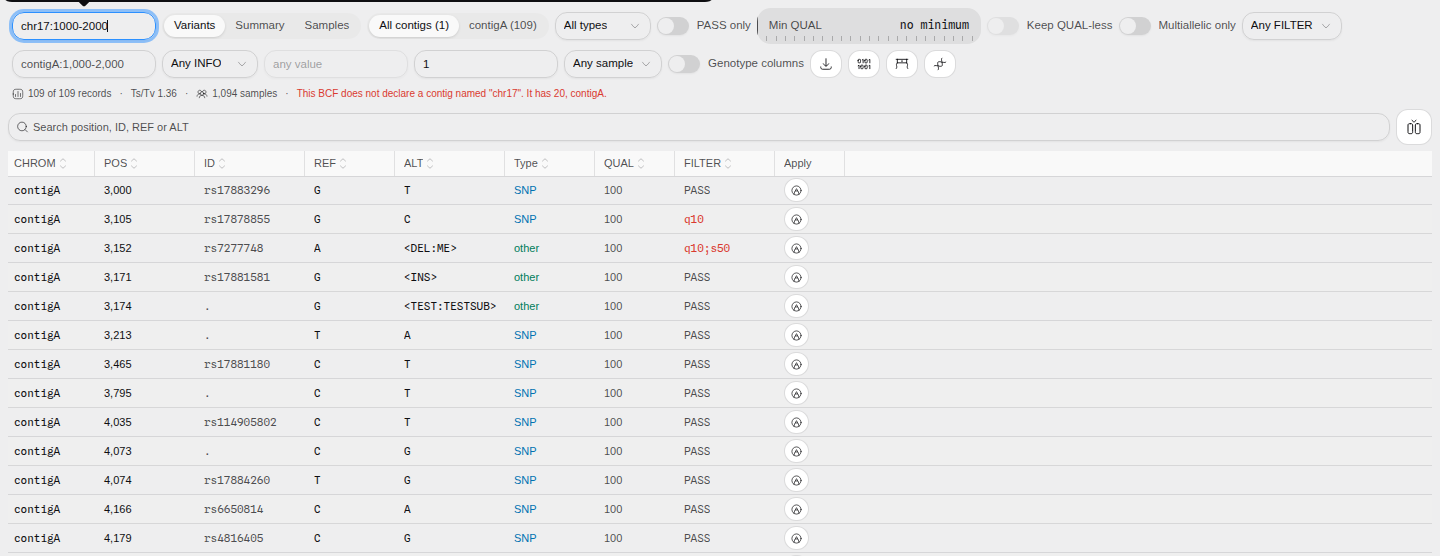Image resolution: width=1440 pixels, height=556 pixels.
Task: Click the red chr17 contig warning message
Action: 451,93
